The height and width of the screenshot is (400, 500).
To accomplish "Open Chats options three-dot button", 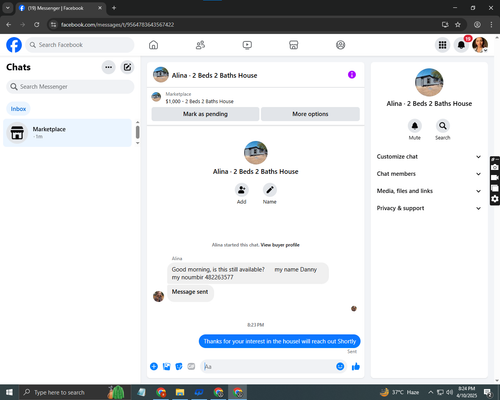I will [x=108, y=67].
